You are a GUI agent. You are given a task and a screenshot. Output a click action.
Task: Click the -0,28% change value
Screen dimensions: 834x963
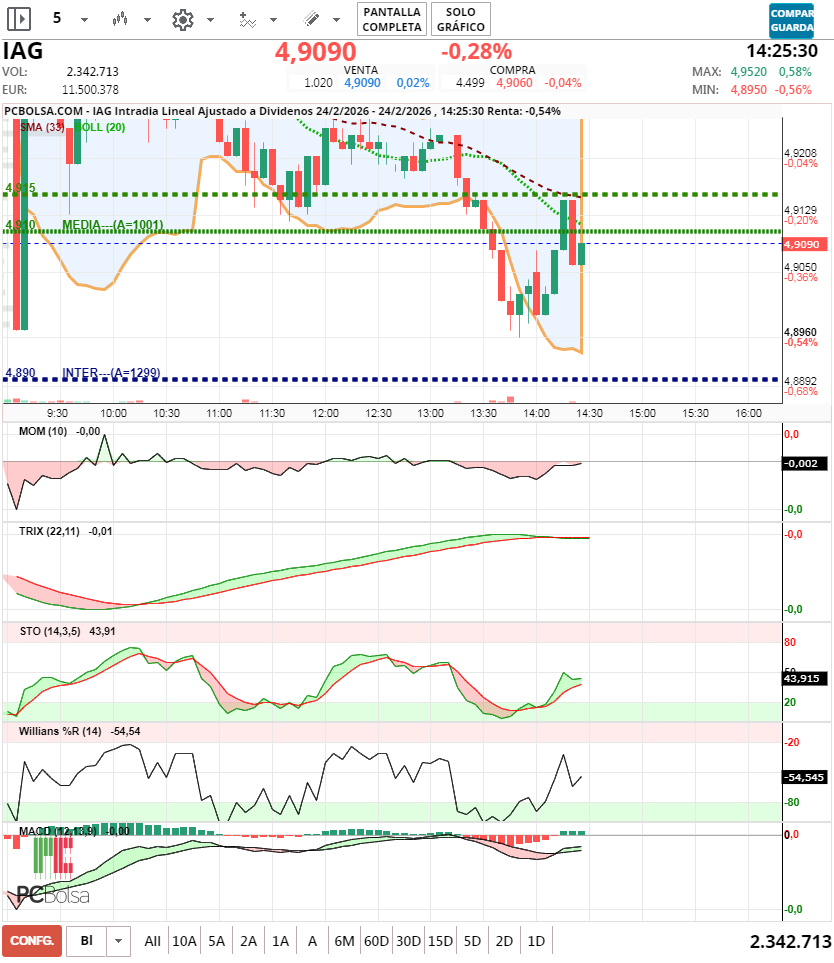pos(477,52)
